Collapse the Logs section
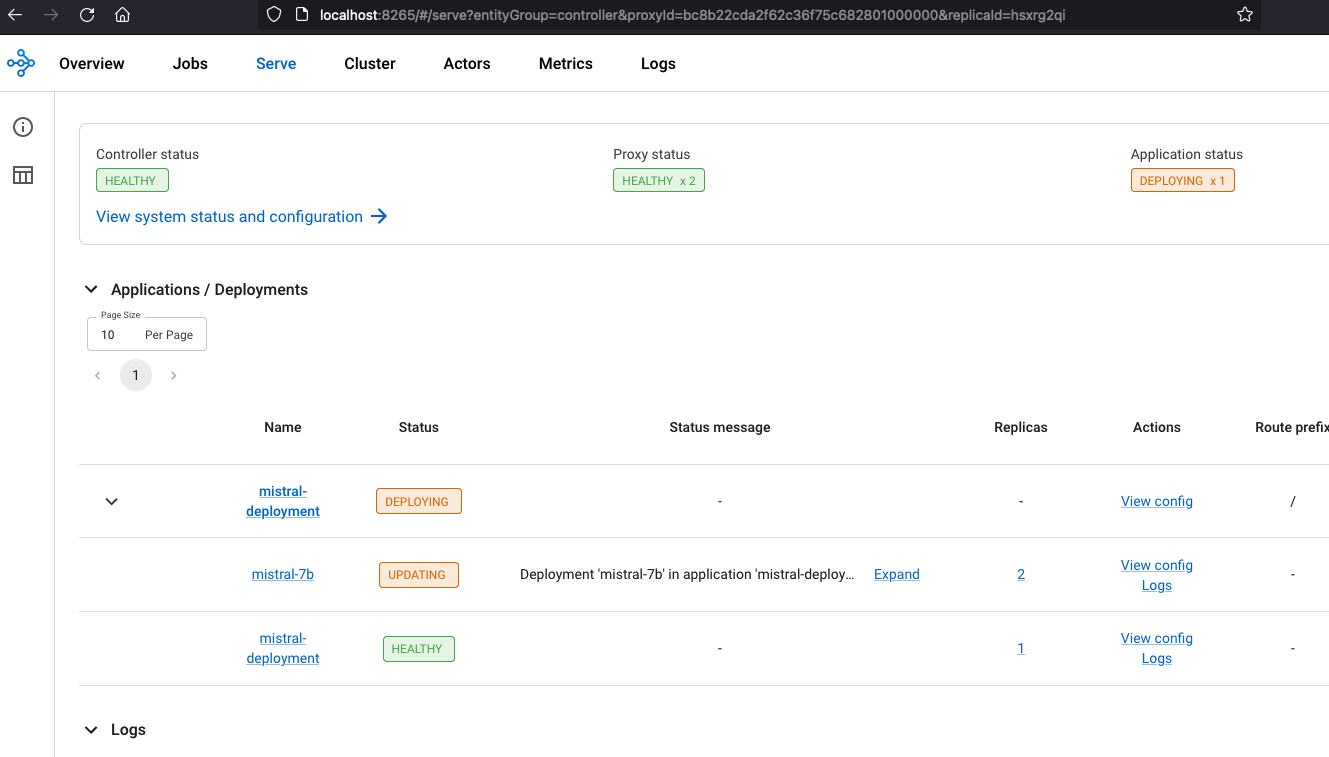Screen dimensions: 1329x757 91,729
